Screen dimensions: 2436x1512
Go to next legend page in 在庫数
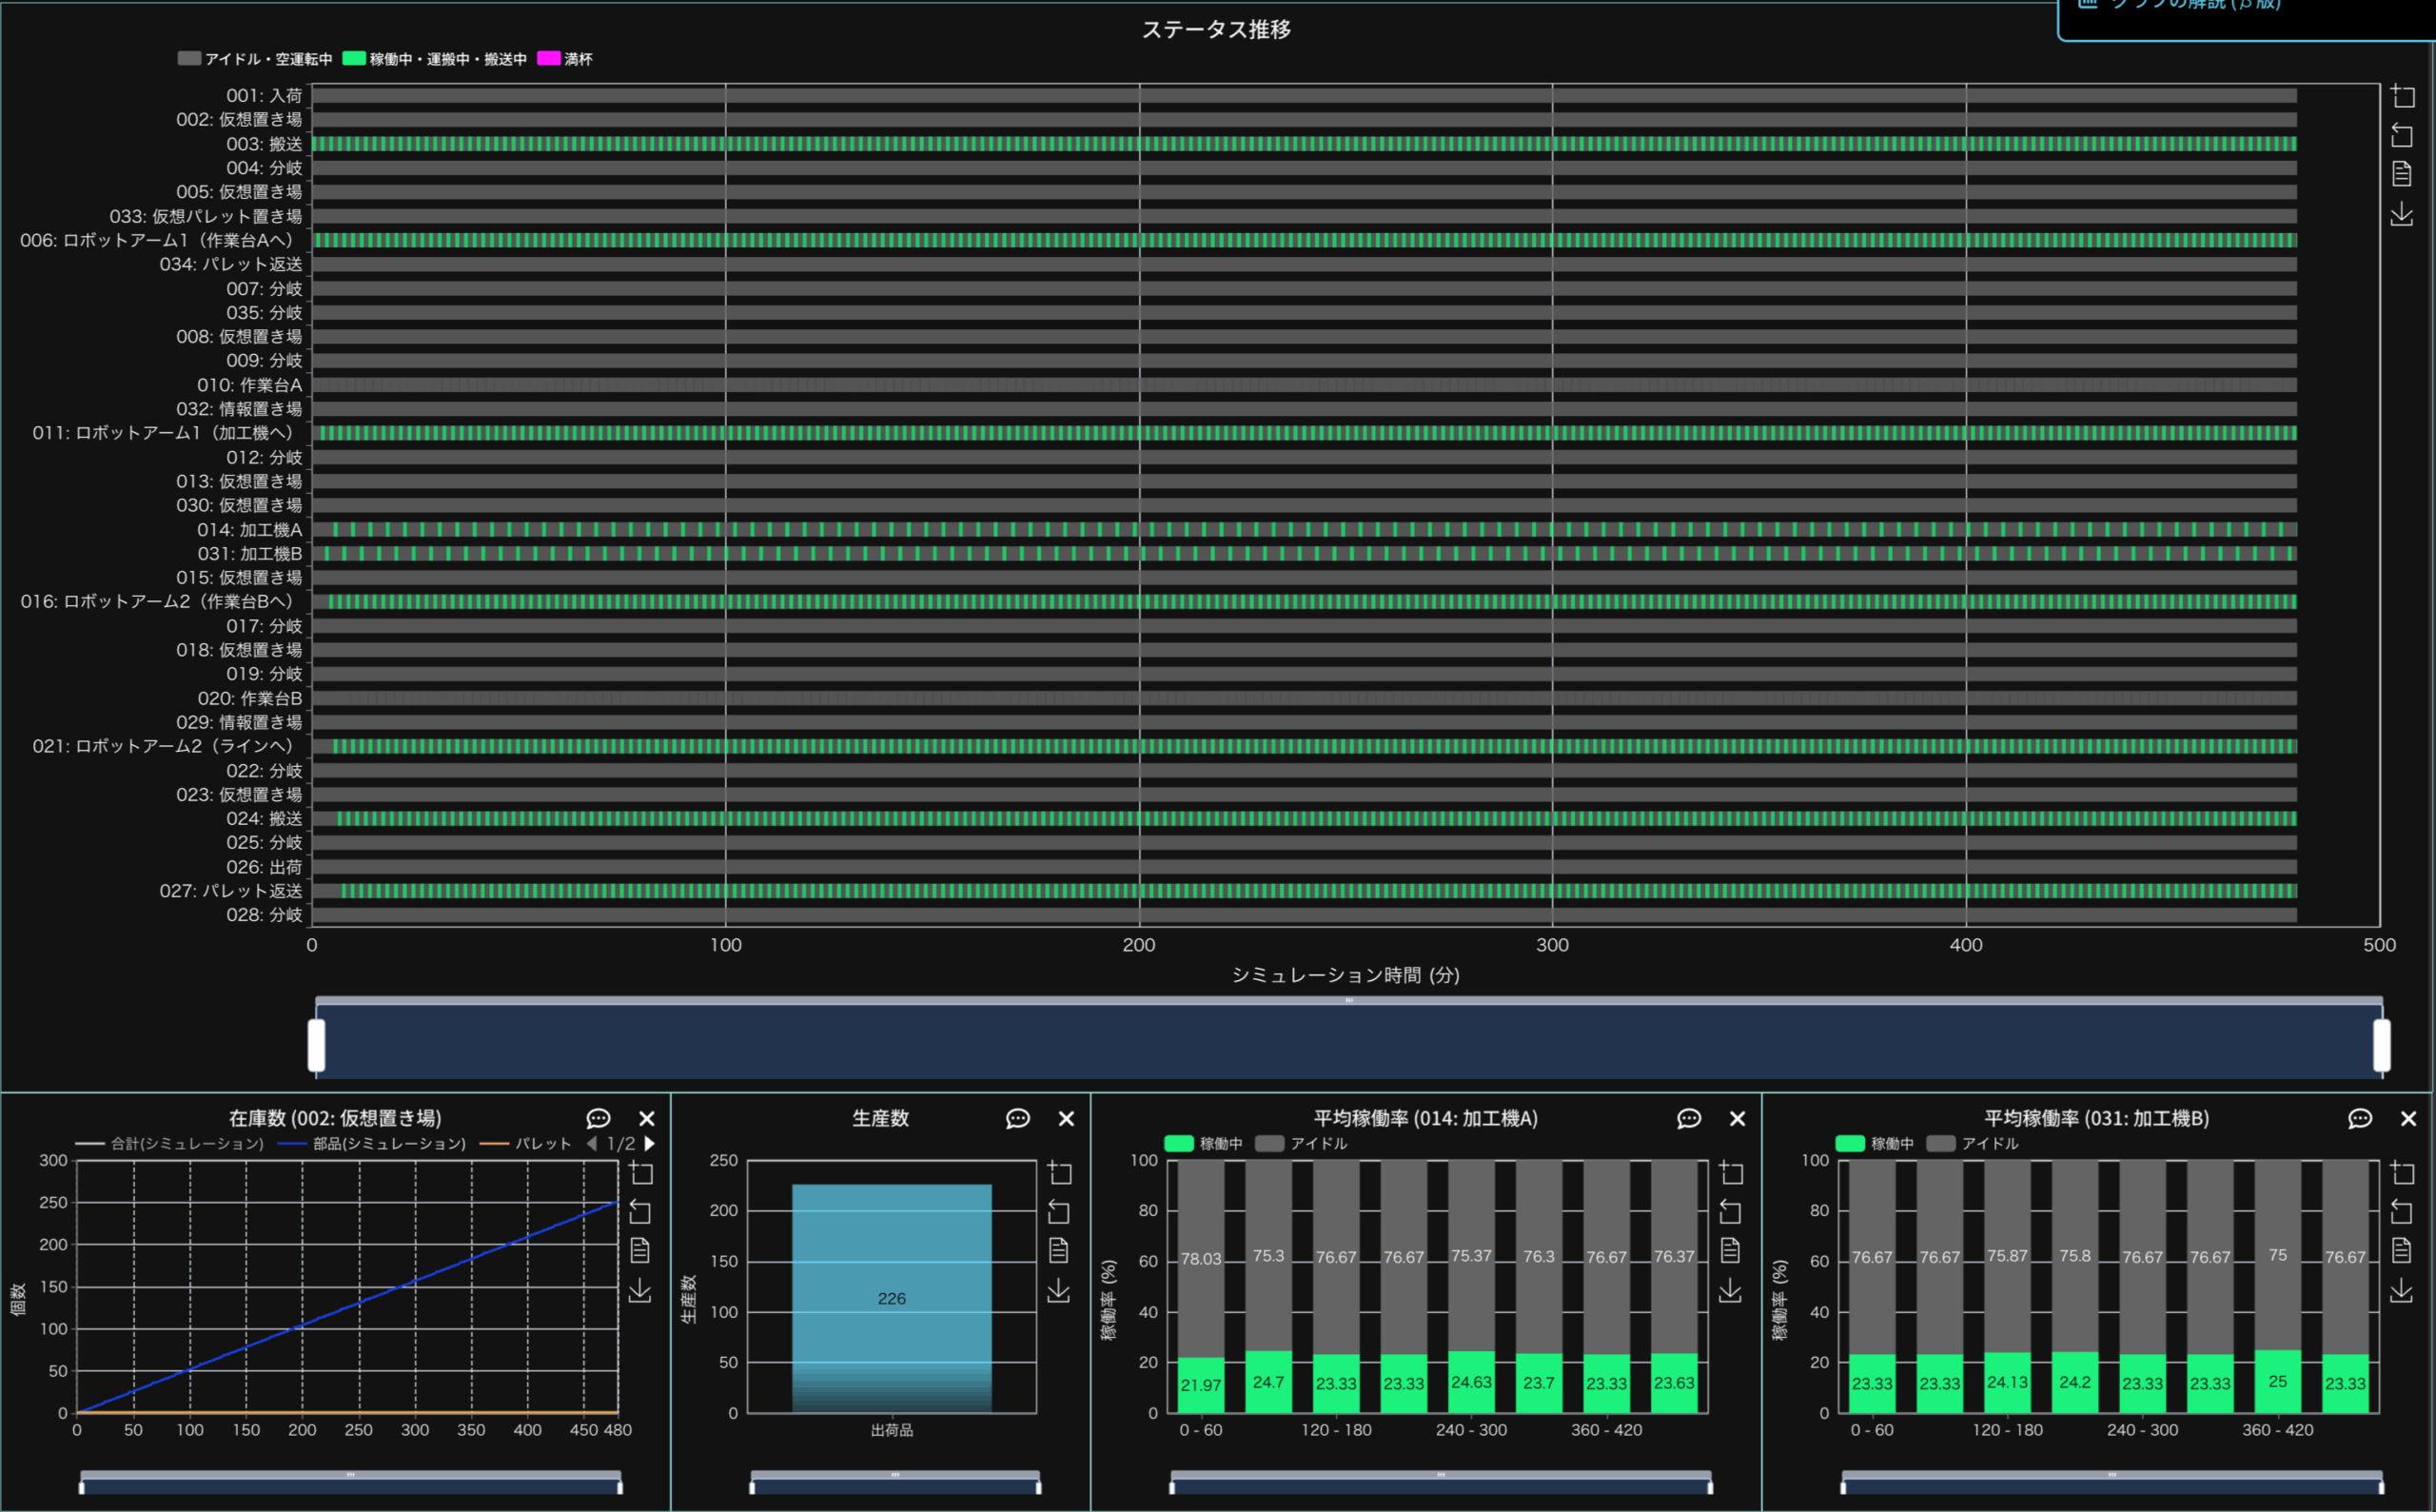(x=650, y=1143)
